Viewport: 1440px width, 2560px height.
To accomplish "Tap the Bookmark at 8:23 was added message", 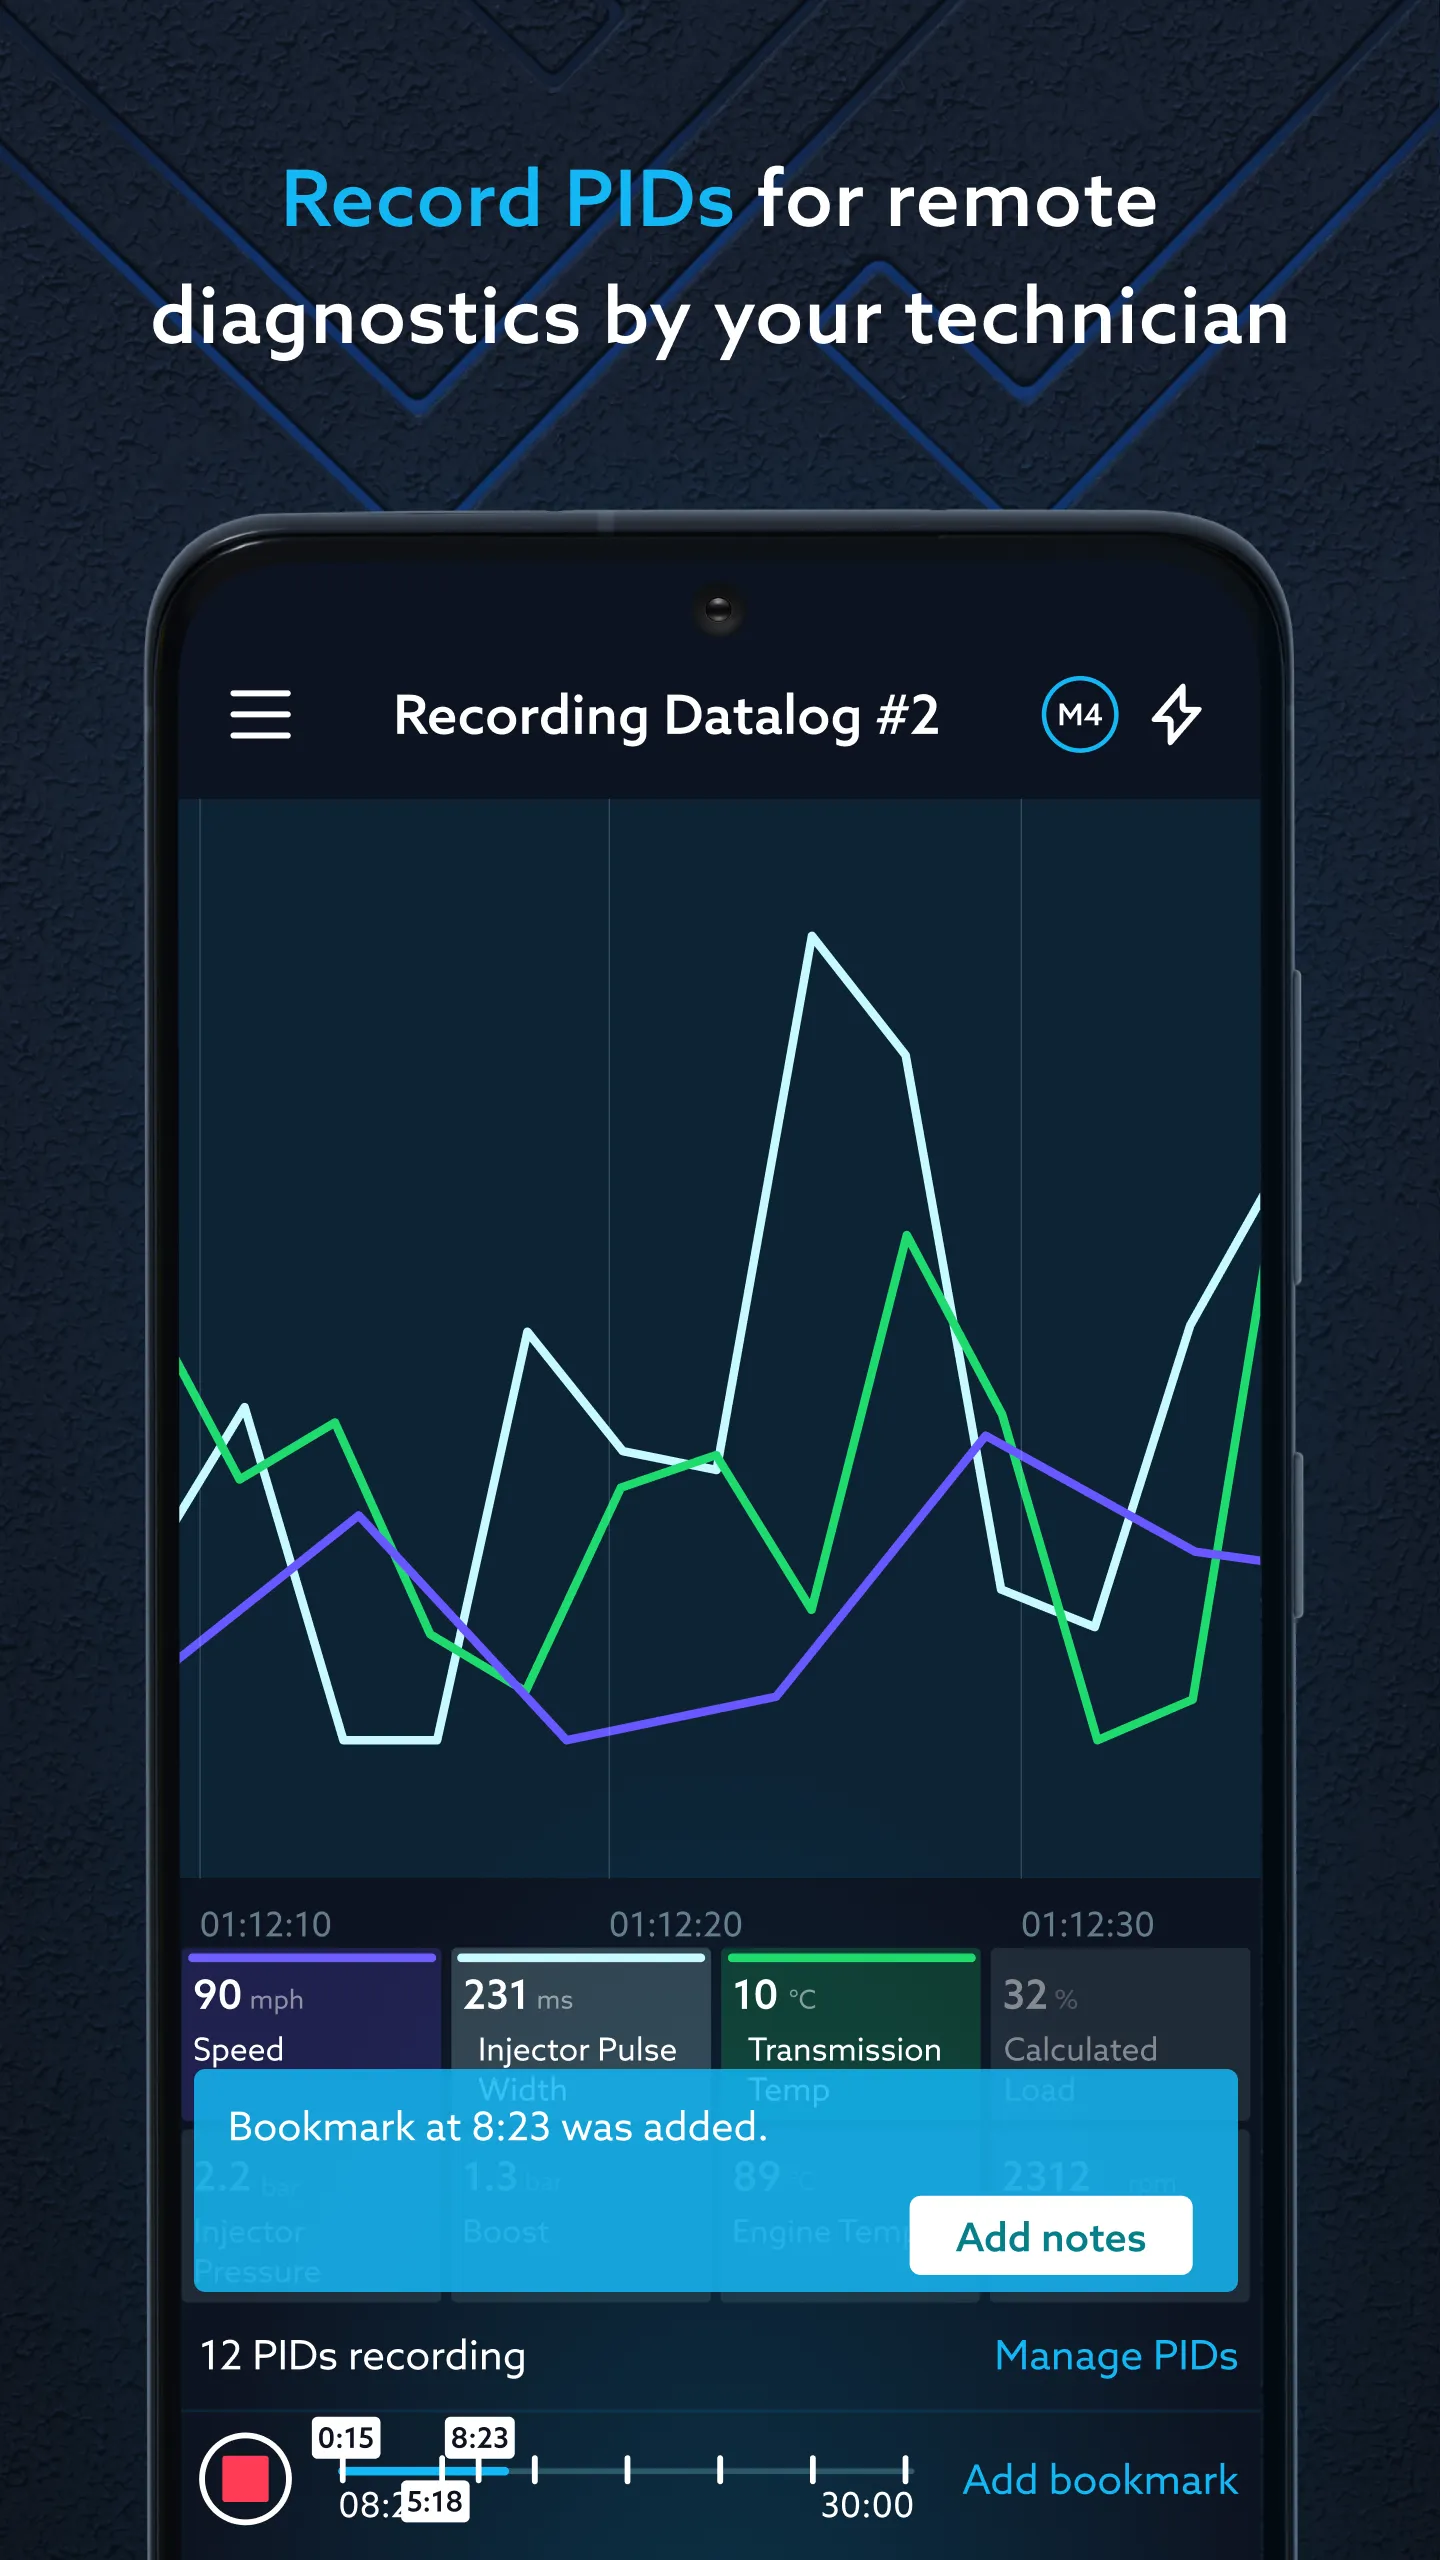I will (x=498, y=2127).
